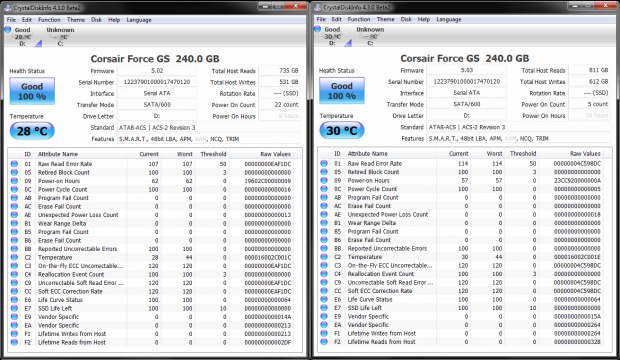Click CrystalDiskInfo title icon in left window

click(x=8, y=8)
